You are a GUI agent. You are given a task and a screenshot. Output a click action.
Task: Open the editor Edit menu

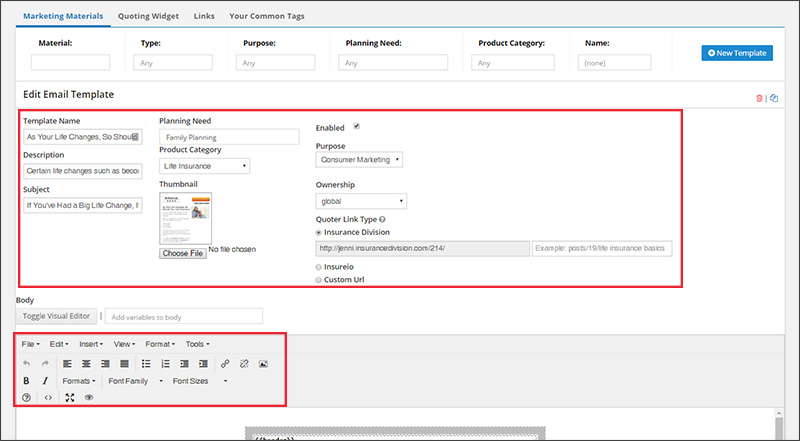(59, 344)
